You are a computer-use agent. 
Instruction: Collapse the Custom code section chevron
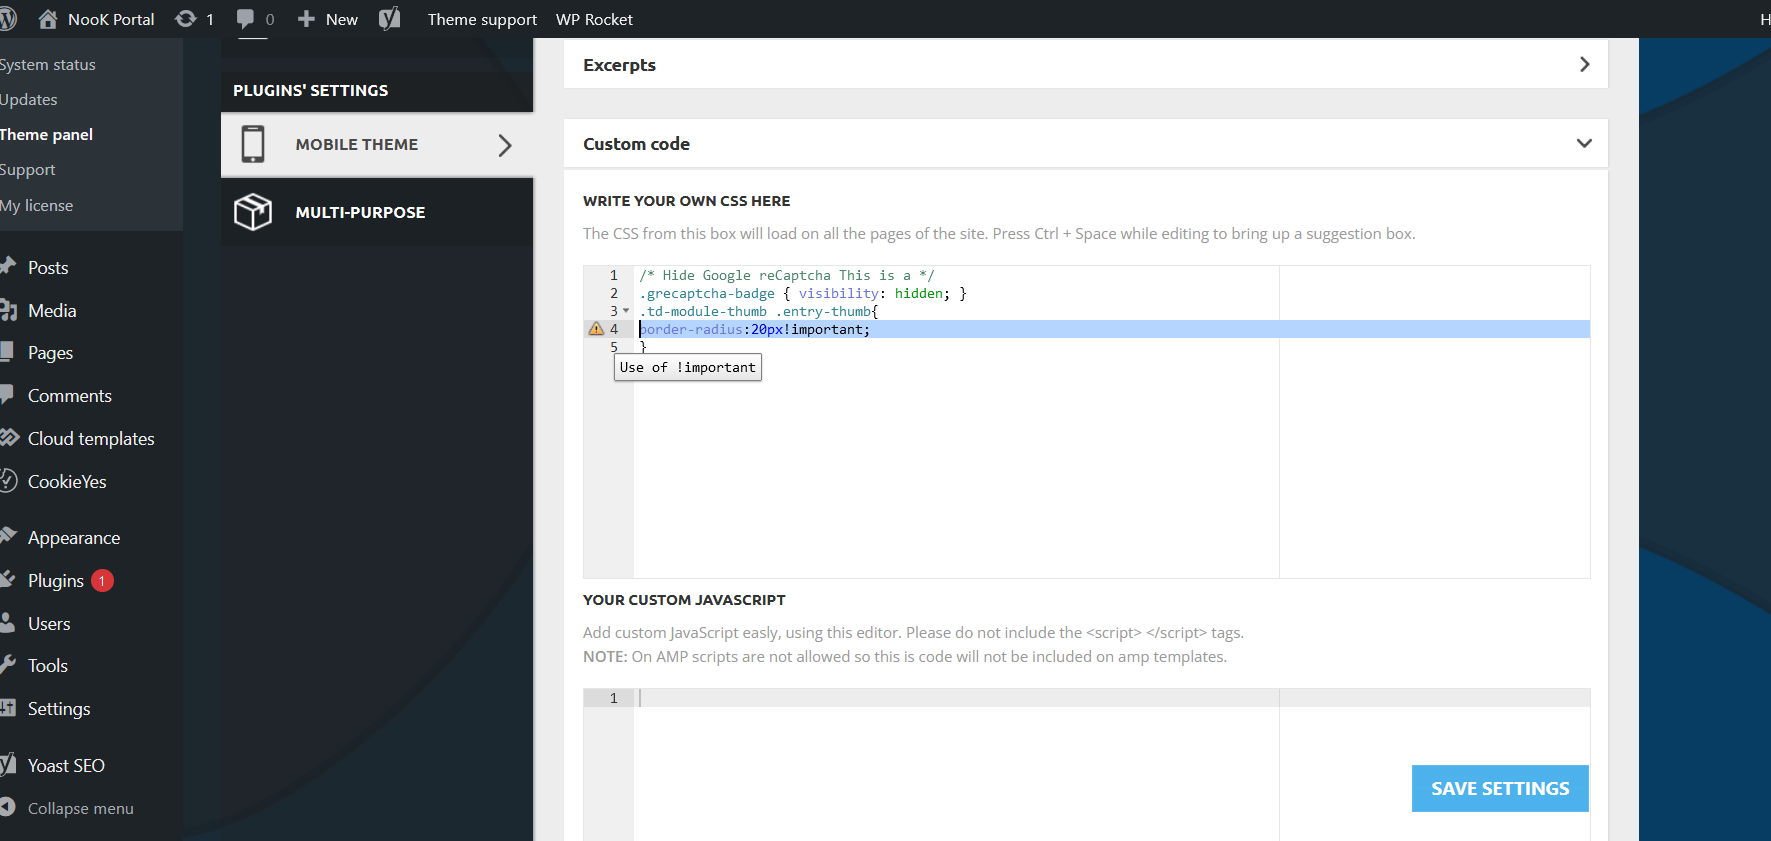coord(1584,143)
